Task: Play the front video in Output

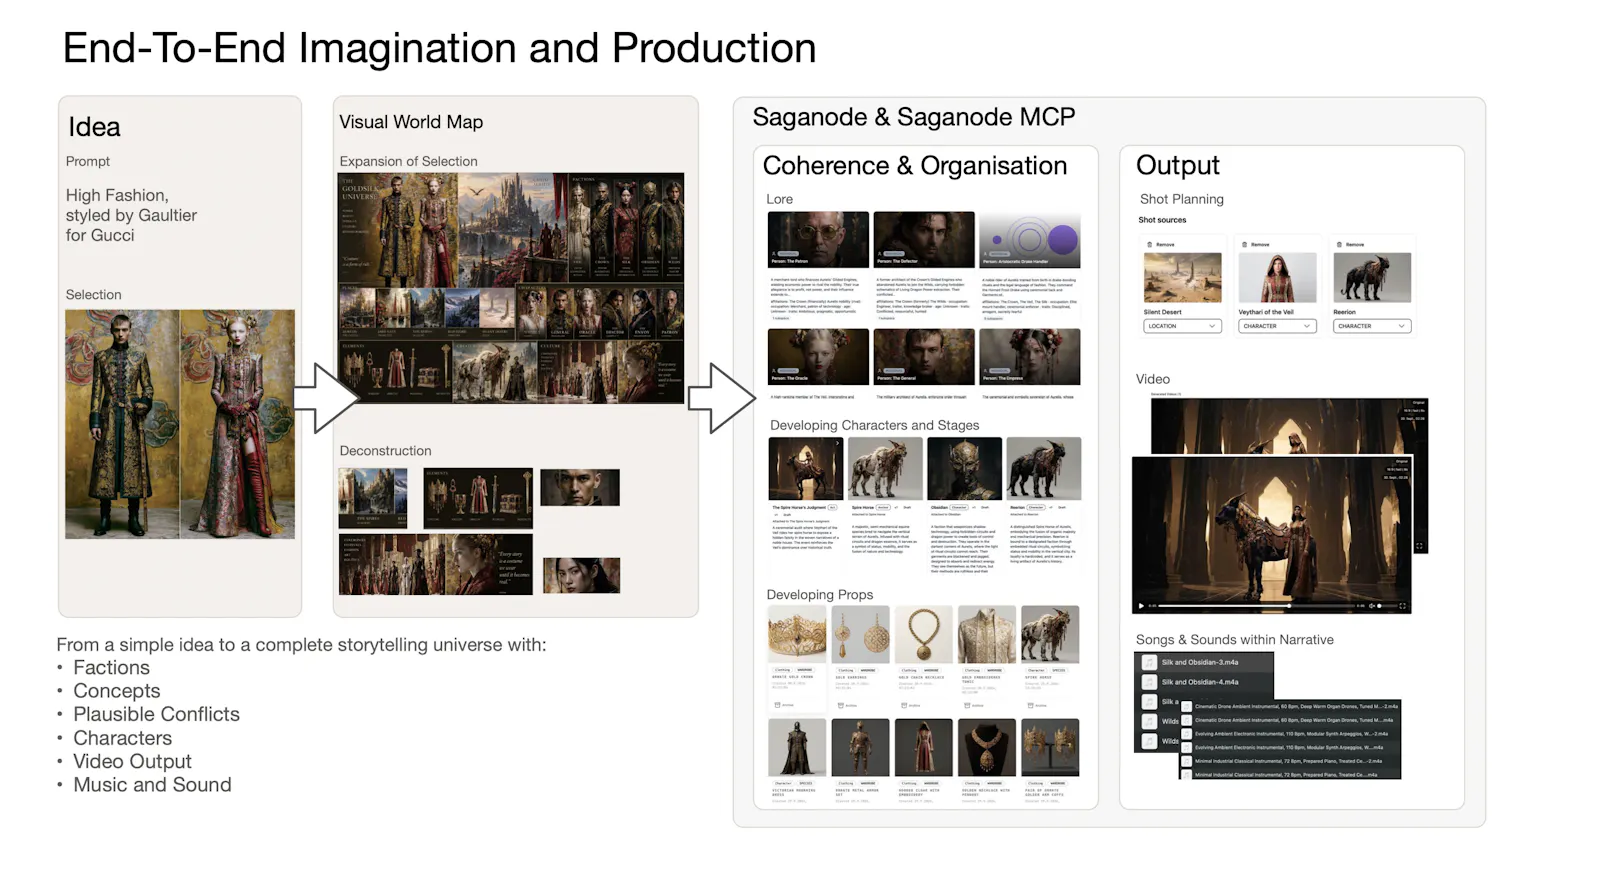Action: click(1141, 606)
